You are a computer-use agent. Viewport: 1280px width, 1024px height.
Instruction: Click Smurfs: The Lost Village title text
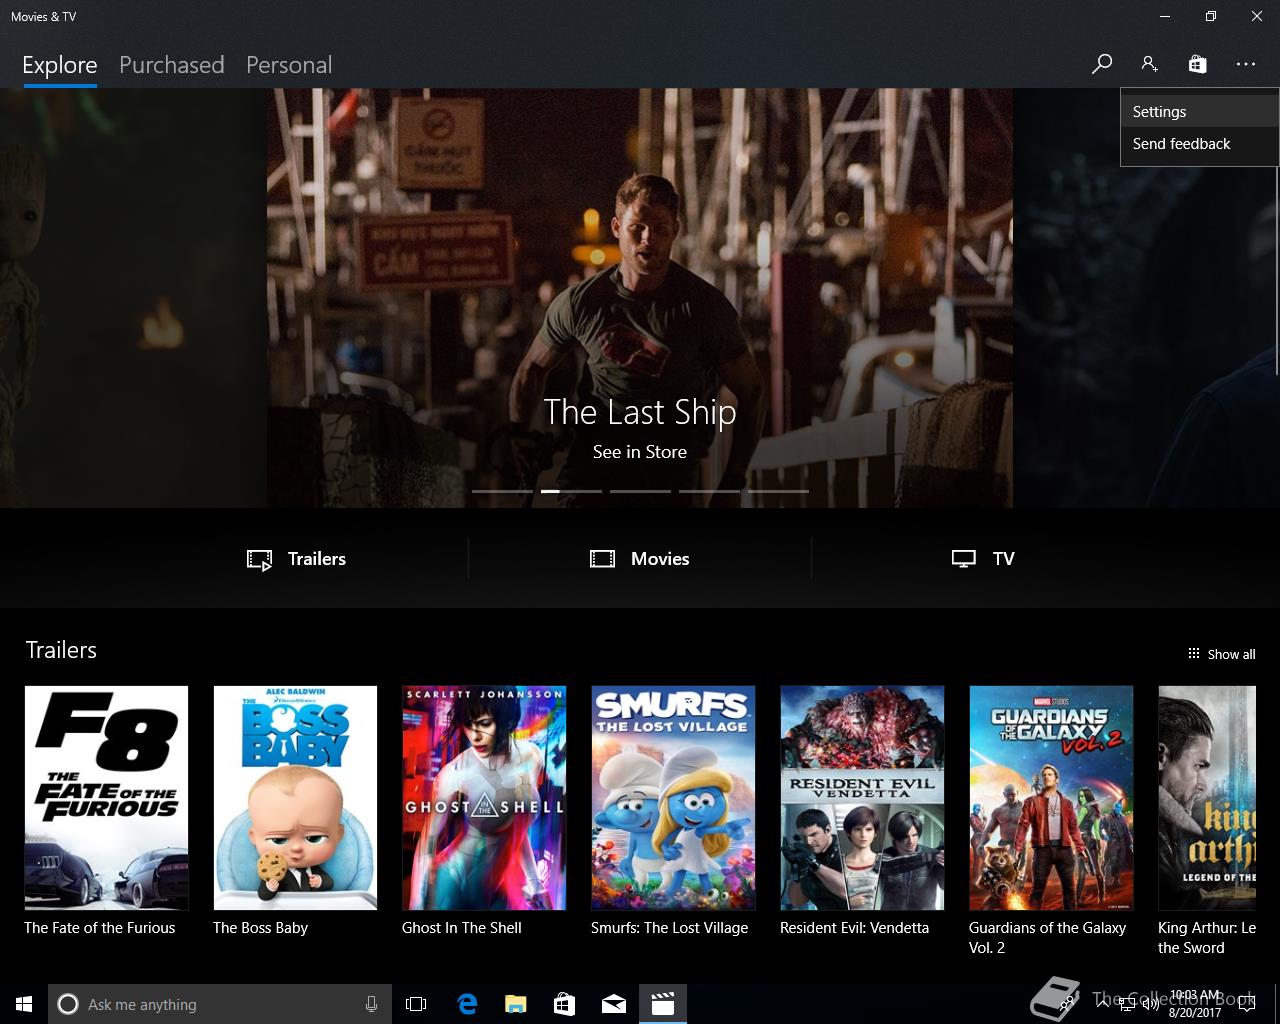pyautogui.click(x=670, y=928)
